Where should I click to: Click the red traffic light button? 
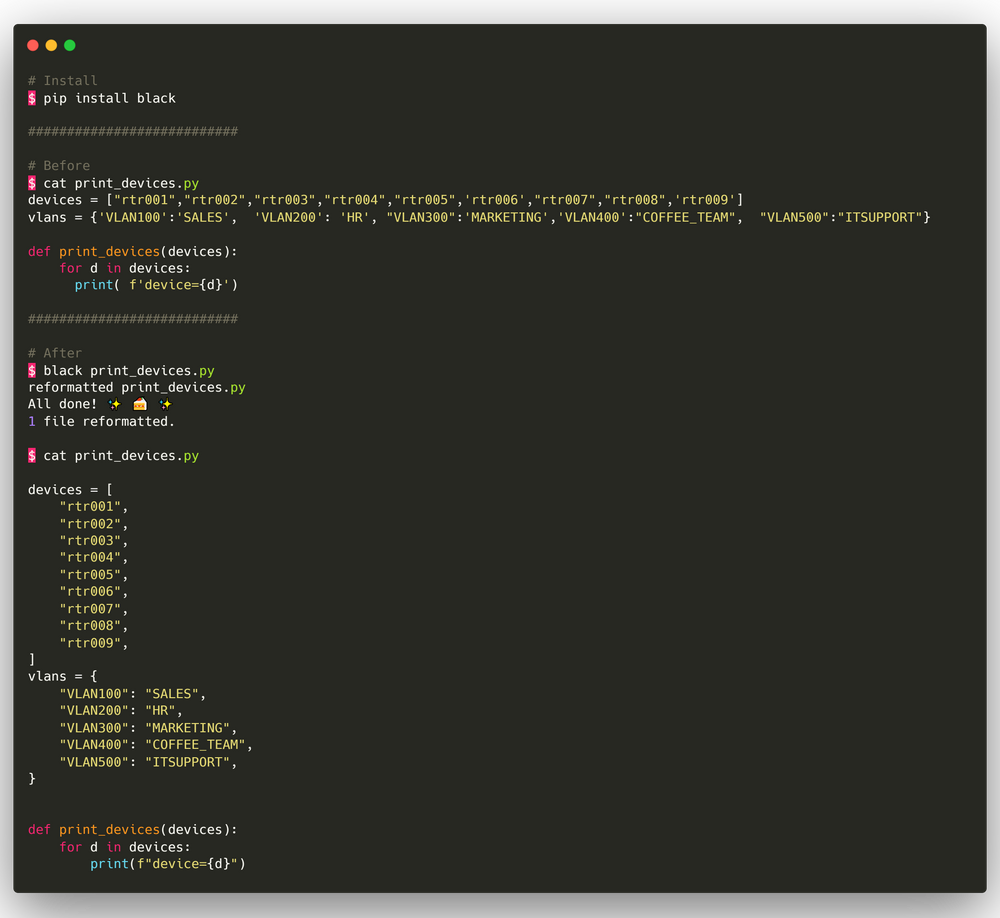[33, 45]
